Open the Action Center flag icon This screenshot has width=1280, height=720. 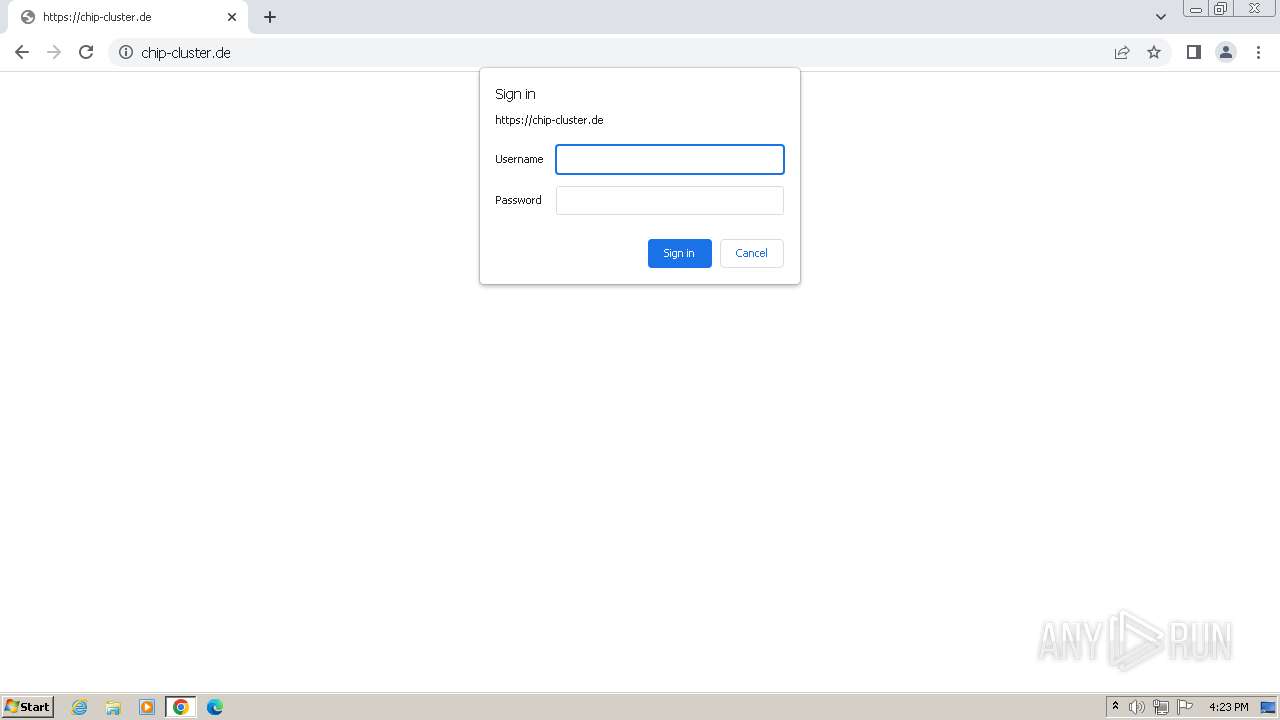point(1185,707)
